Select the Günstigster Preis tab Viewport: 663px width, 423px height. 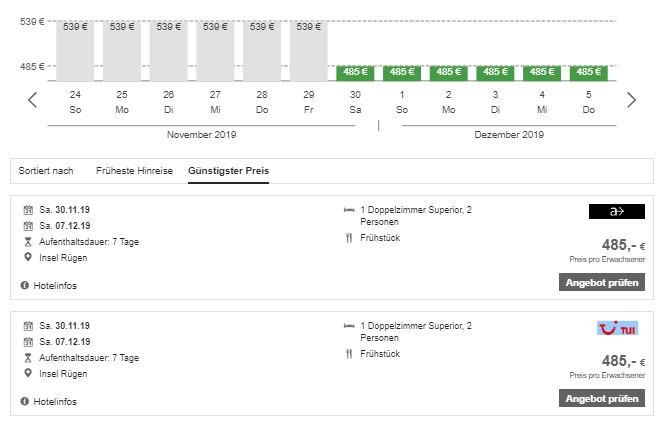[228, 171]
